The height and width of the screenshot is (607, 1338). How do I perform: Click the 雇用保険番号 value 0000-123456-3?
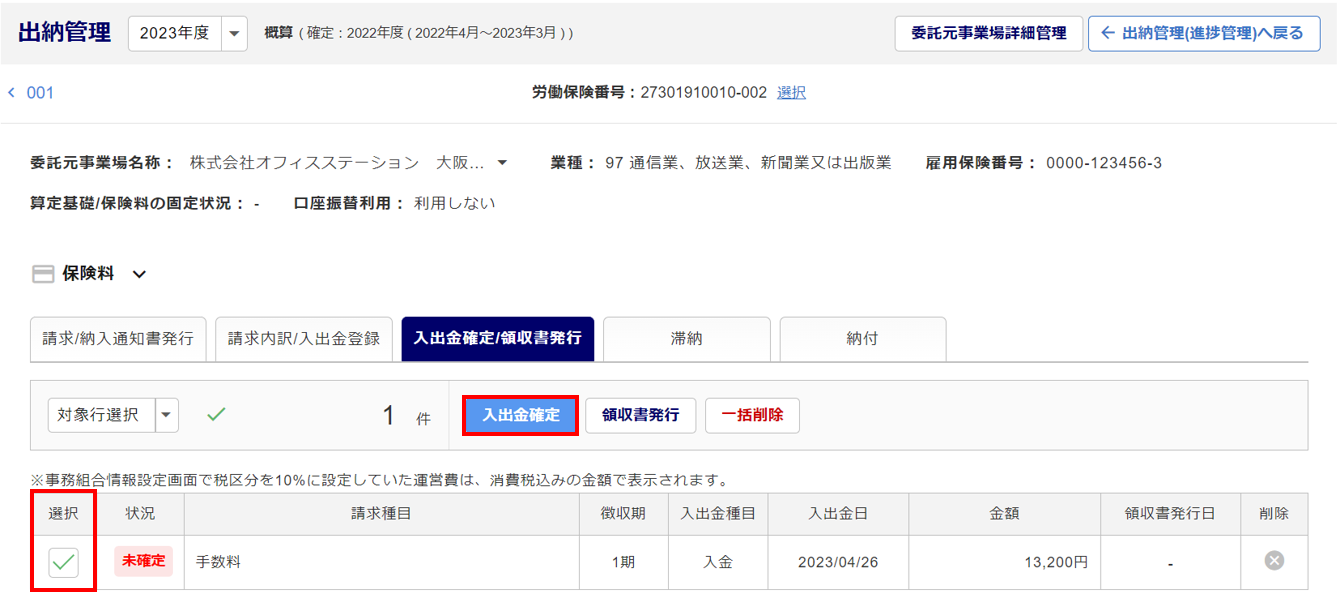point(1104,163)
